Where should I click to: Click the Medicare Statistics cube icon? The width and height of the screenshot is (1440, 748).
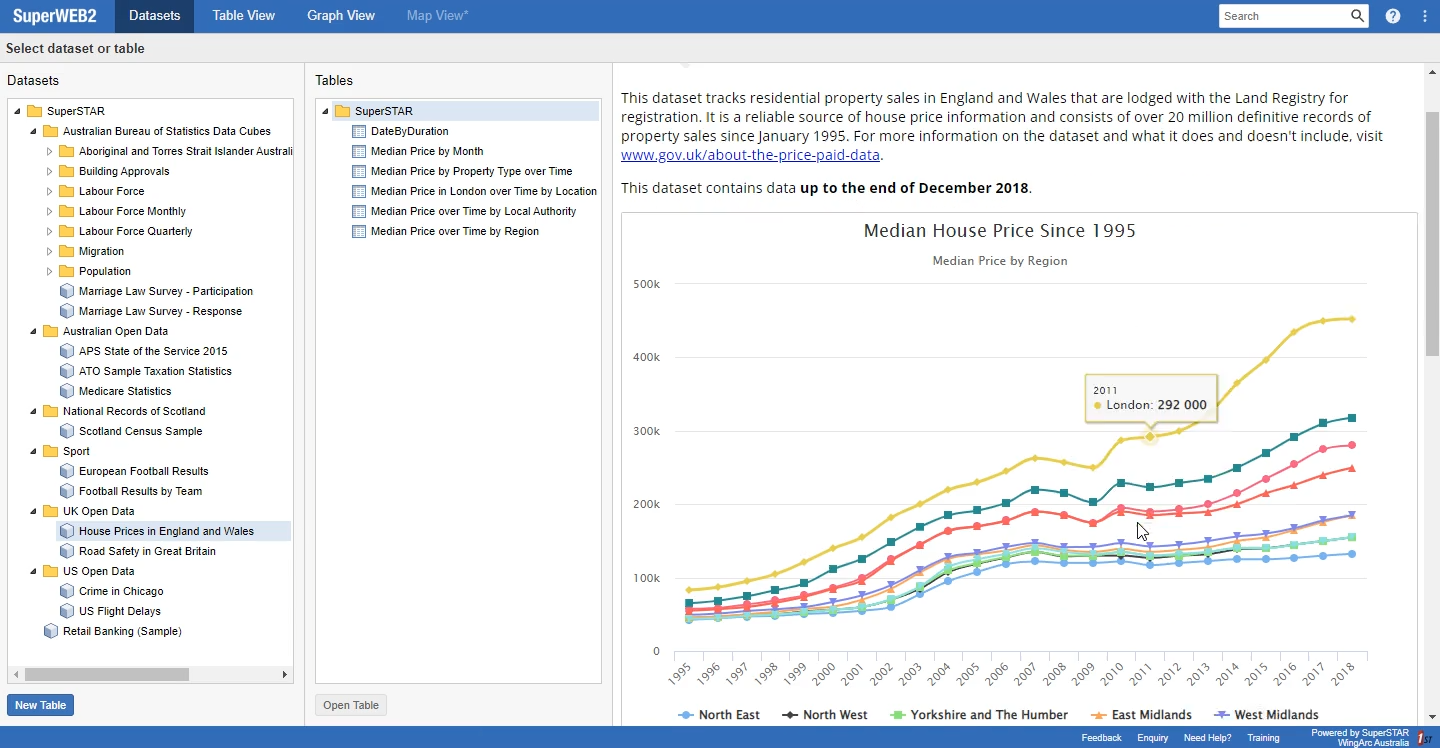[x=67, y=391]
